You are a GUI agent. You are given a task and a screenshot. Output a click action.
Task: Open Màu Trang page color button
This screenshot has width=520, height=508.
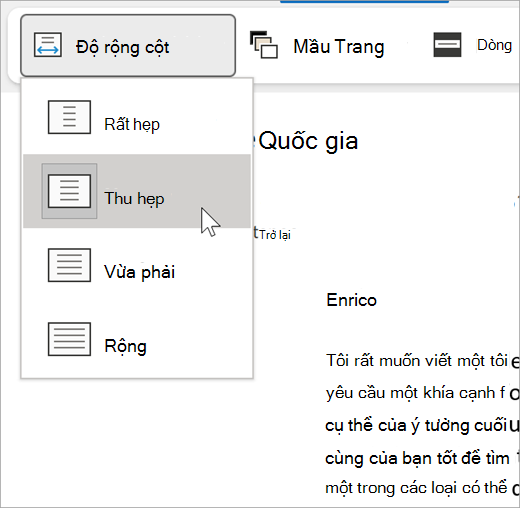point(317,46)
